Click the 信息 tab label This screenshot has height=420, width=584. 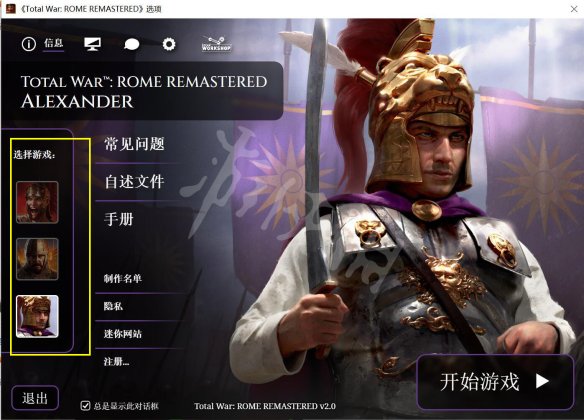(x=54, y=43)
